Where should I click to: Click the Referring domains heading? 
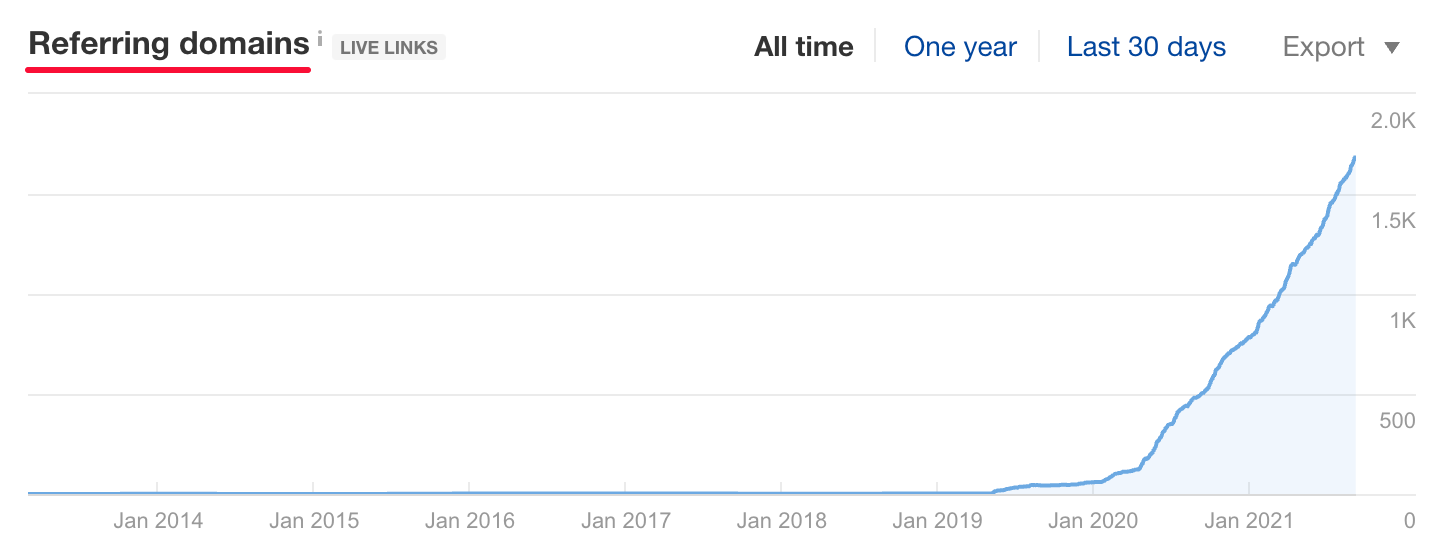coord(169,44)
